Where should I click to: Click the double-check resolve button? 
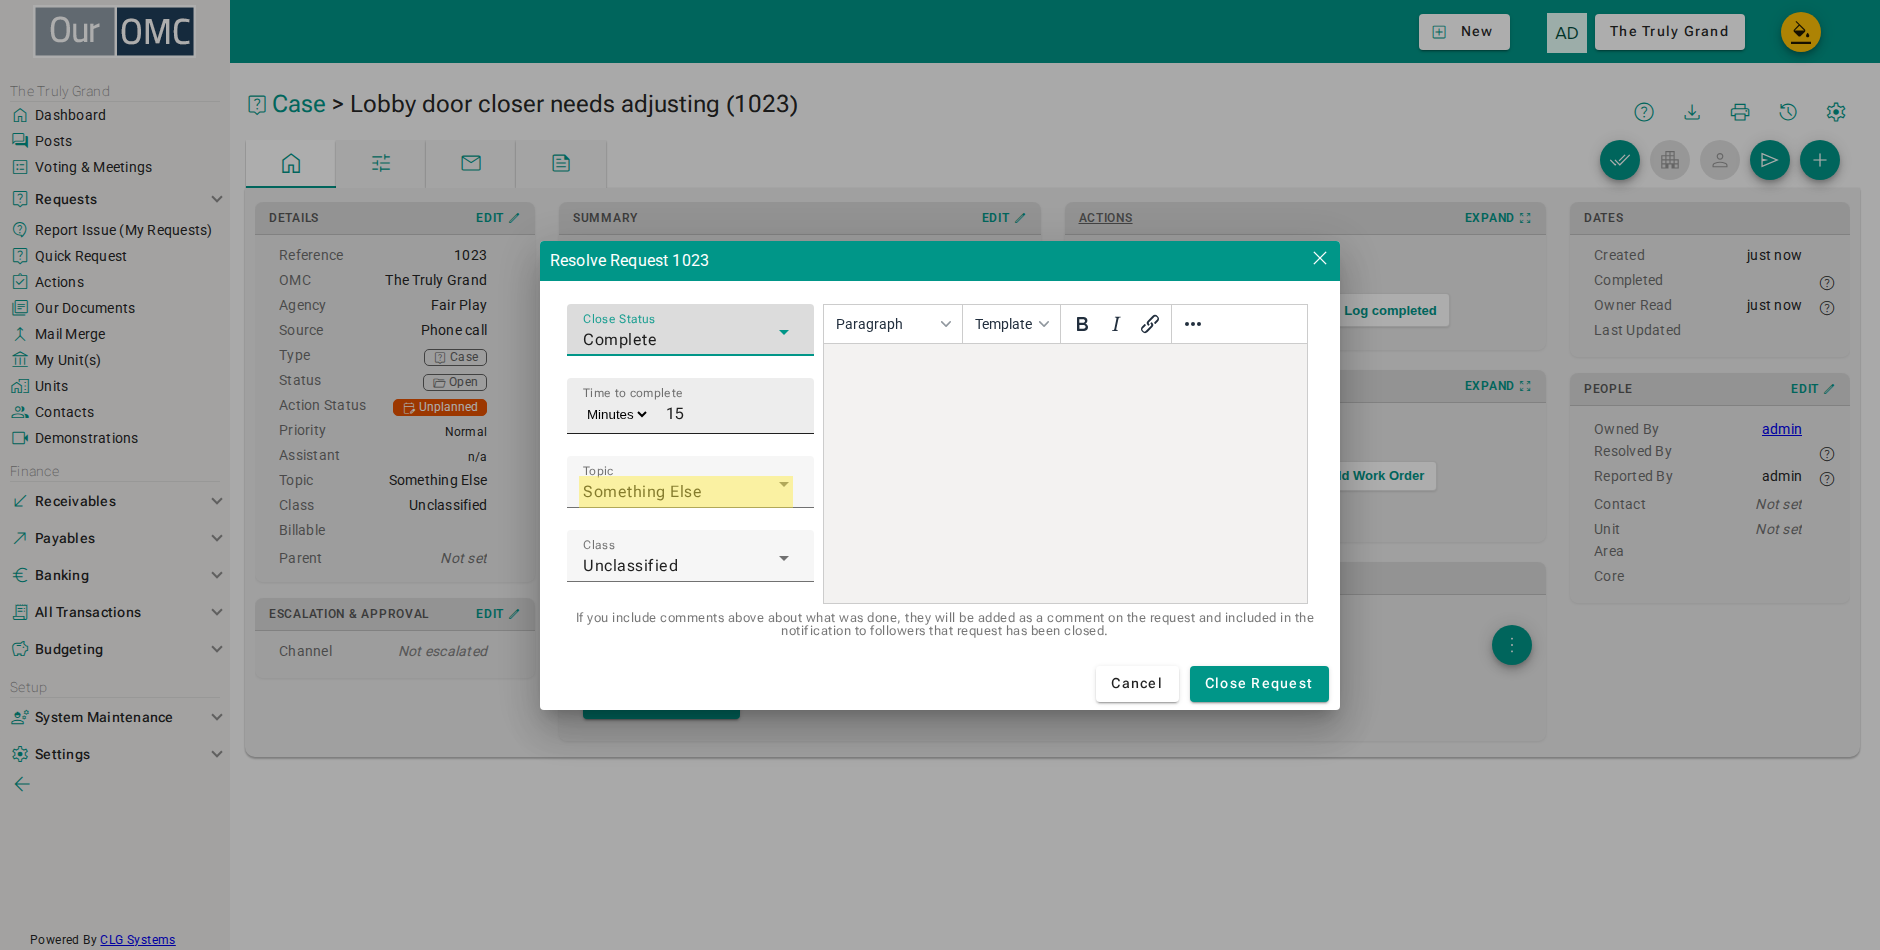click(1620, 160)
